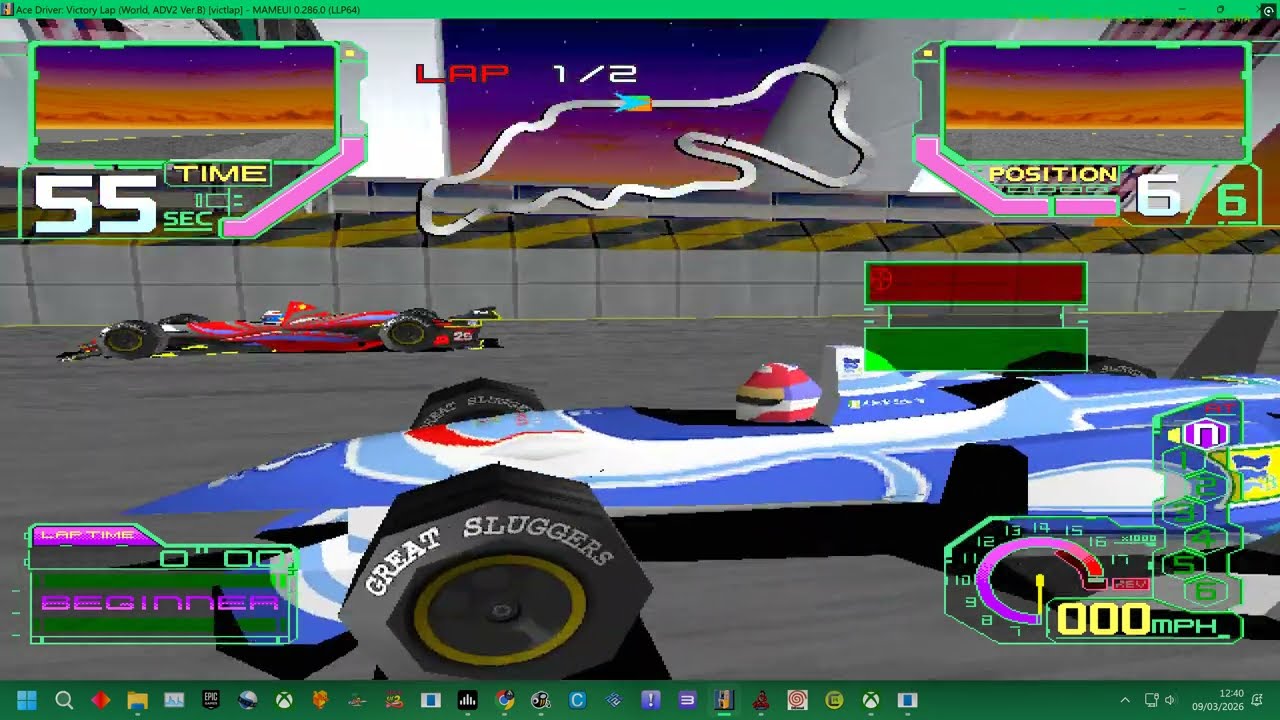1280x720 pixels.
Task: Click the MAME window title bar text
Action: pos(188,9)
